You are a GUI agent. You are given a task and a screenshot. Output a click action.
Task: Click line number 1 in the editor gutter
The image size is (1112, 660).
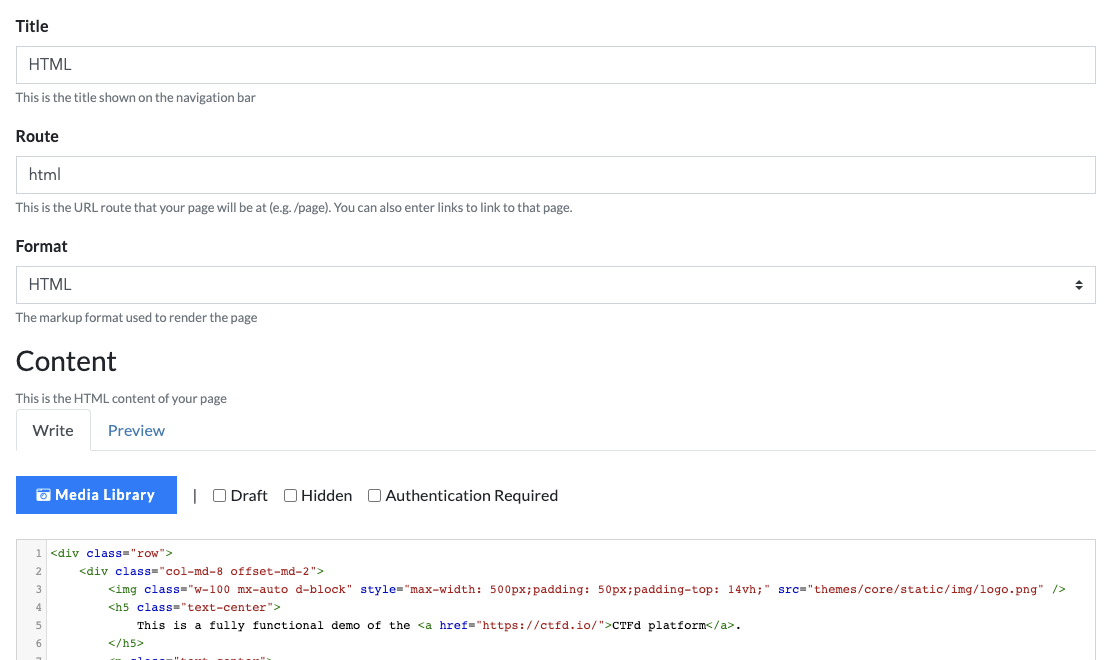(x=38, y=553)
